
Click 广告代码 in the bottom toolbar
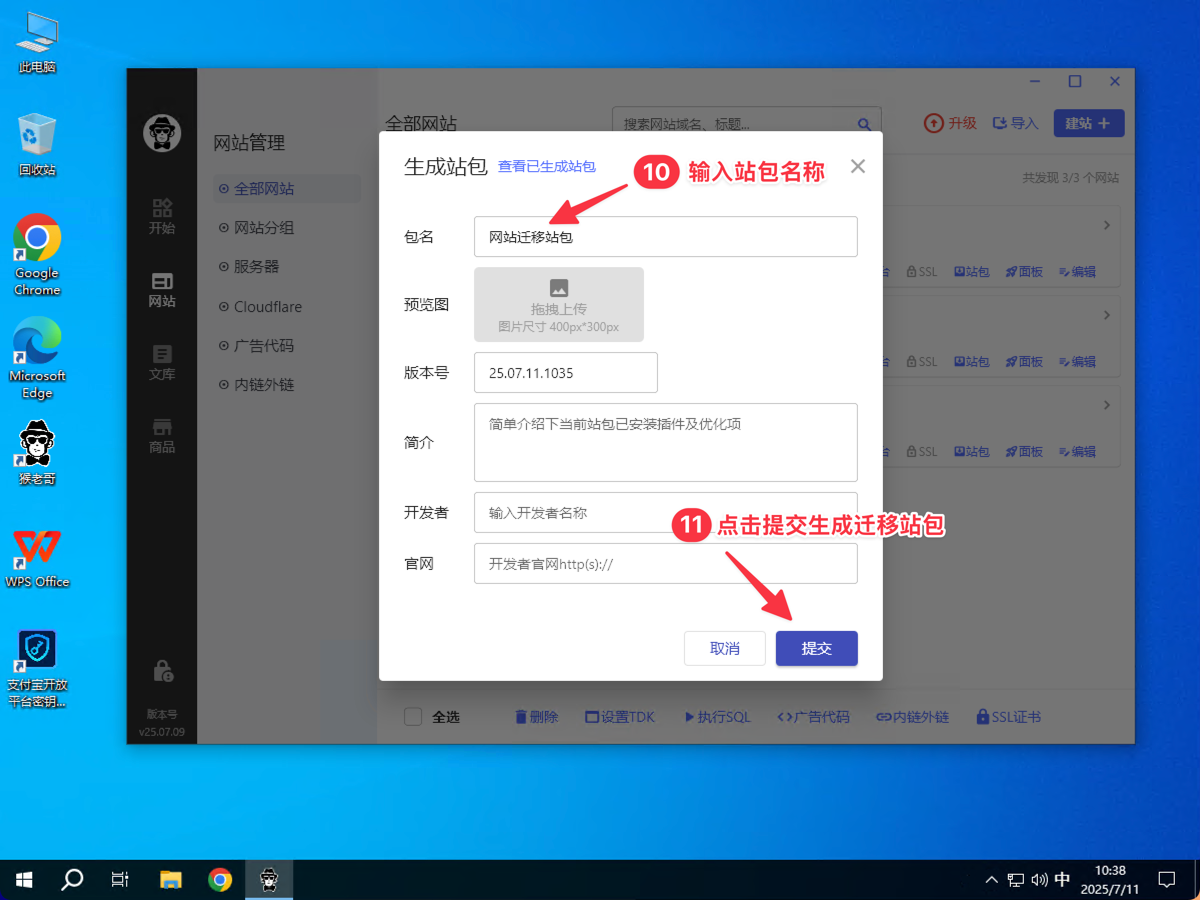tap(813, 717)
